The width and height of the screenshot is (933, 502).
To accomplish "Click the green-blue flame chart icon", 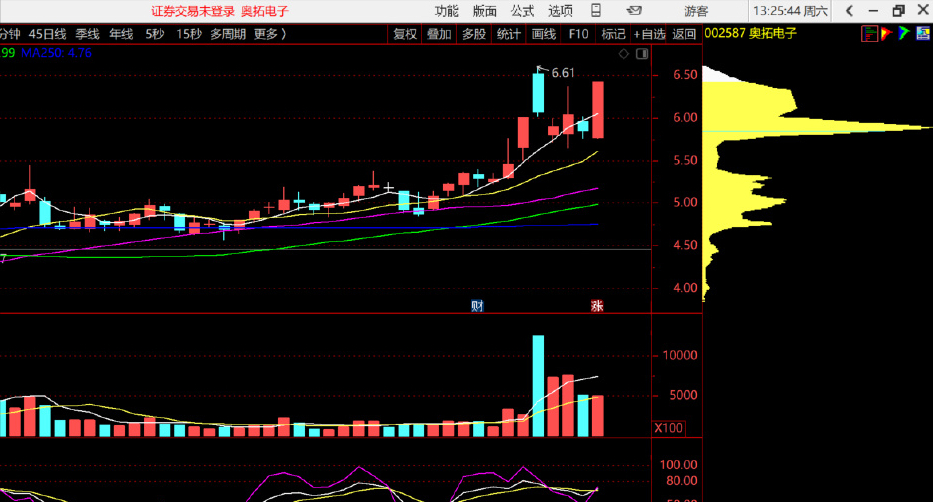I will point(904,34).
